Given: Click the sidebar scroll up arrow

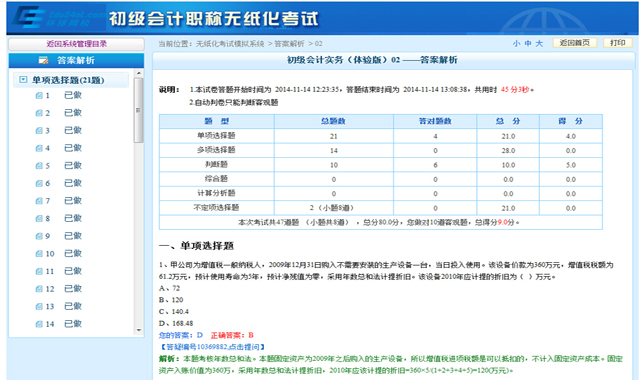Looking at the screenshot, I should pos(139,73).
